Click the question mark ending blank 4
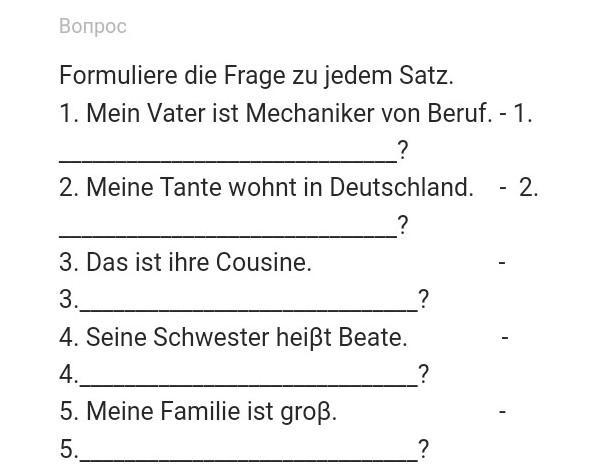 [x=423, y=375]
